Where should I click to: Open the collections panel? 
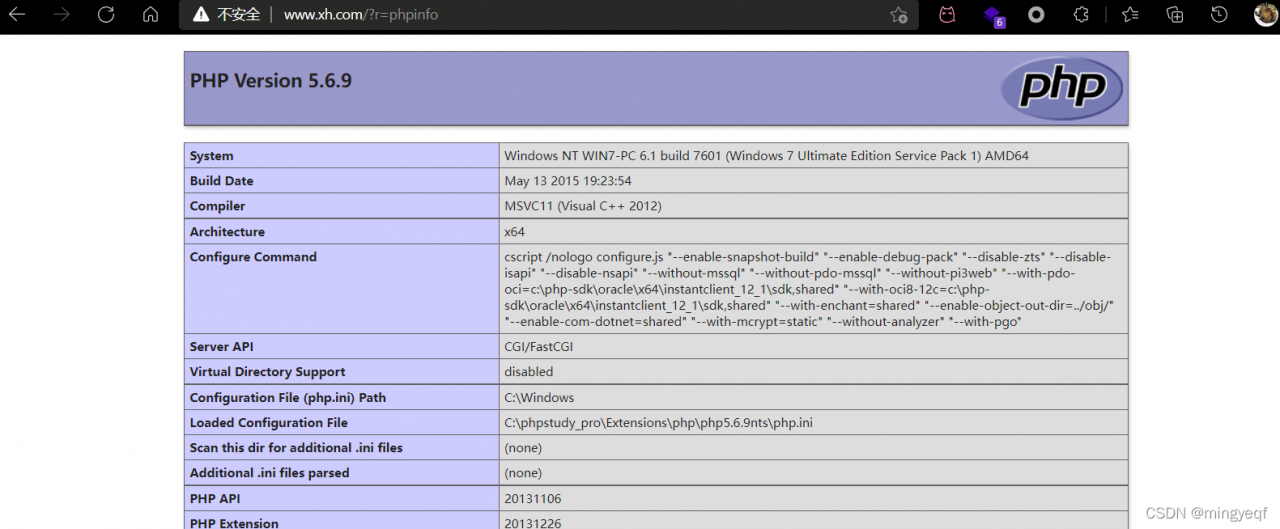coord(1175,15)
